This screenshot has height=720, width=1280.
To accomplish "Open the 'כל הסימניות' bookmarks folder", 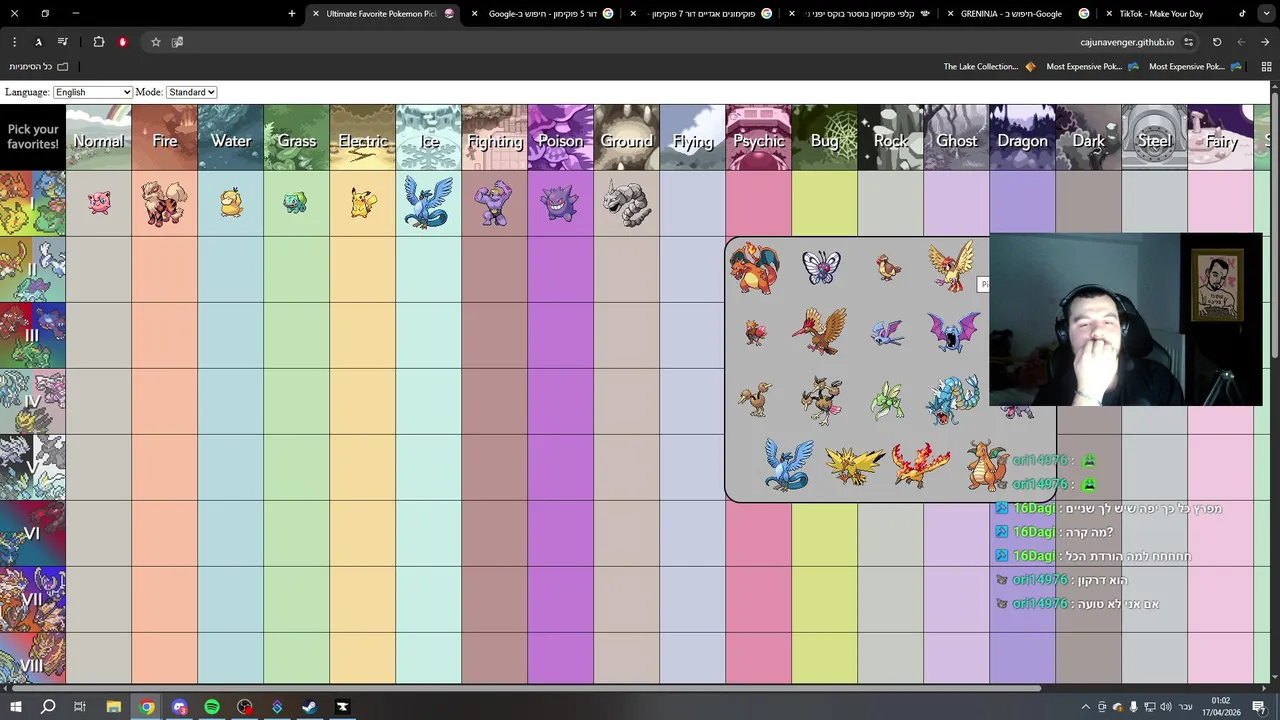I will coord(38,67).
